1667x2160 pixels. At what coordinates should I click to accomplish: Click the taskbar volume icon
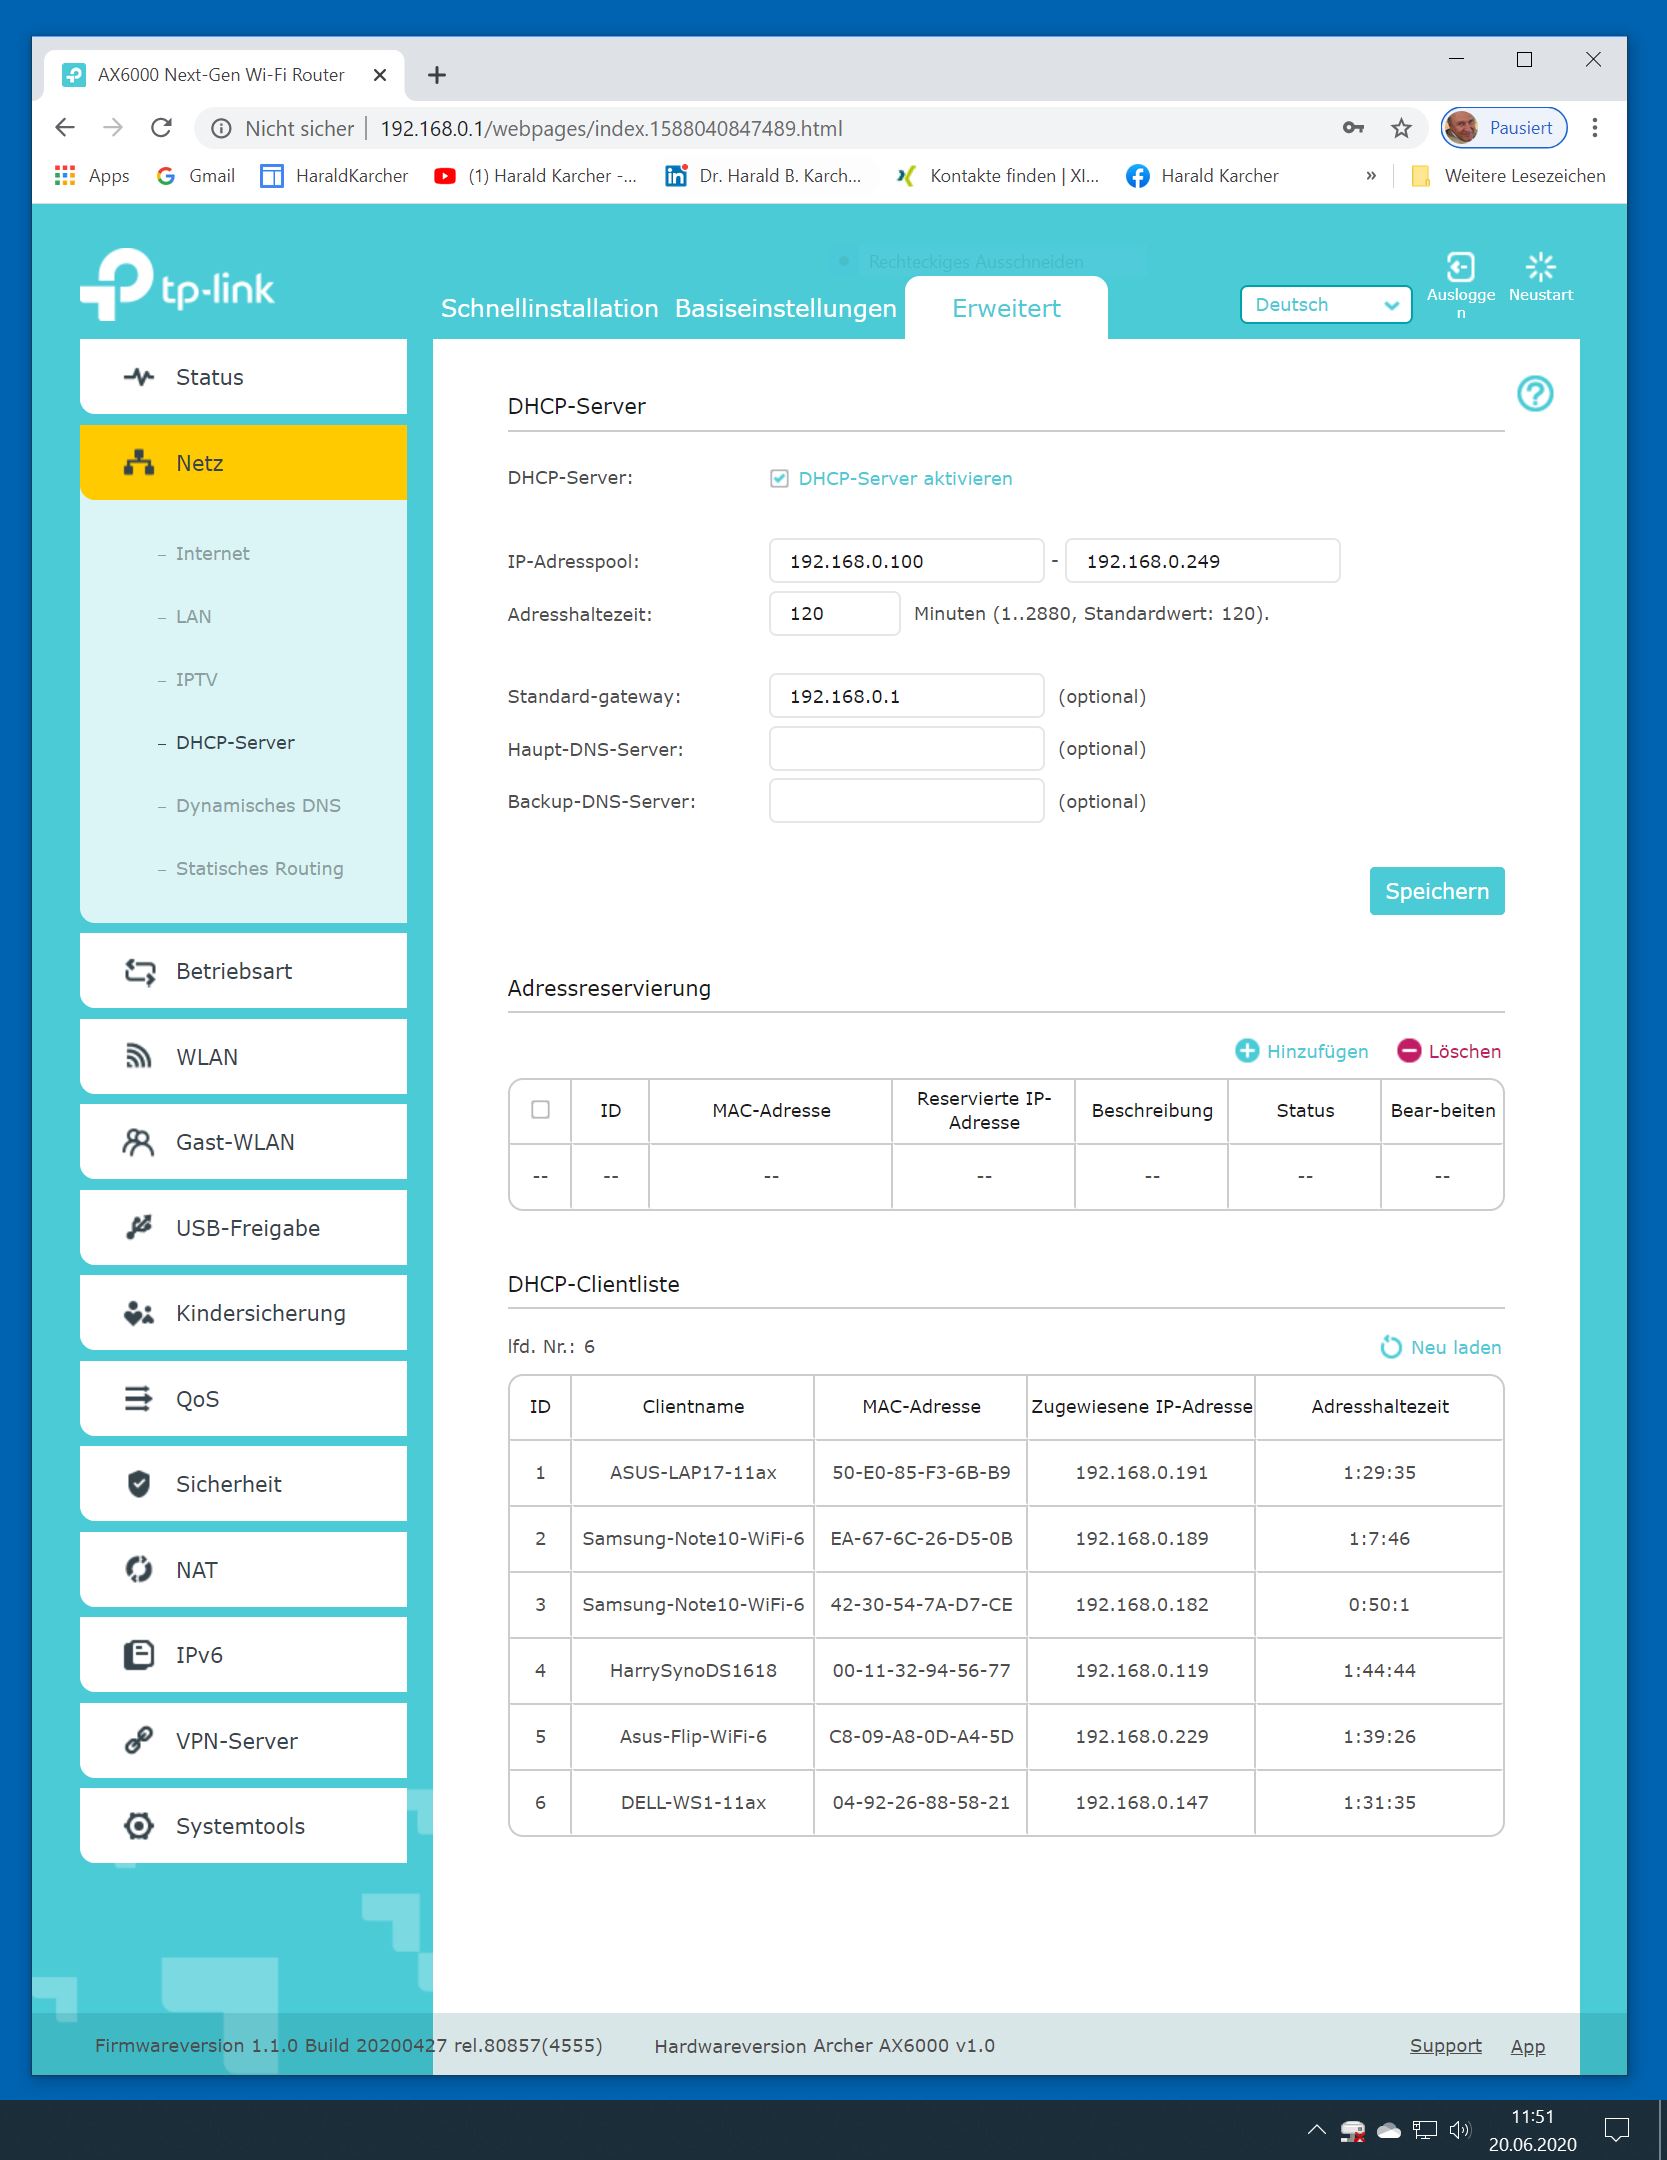point(1459,2130)
